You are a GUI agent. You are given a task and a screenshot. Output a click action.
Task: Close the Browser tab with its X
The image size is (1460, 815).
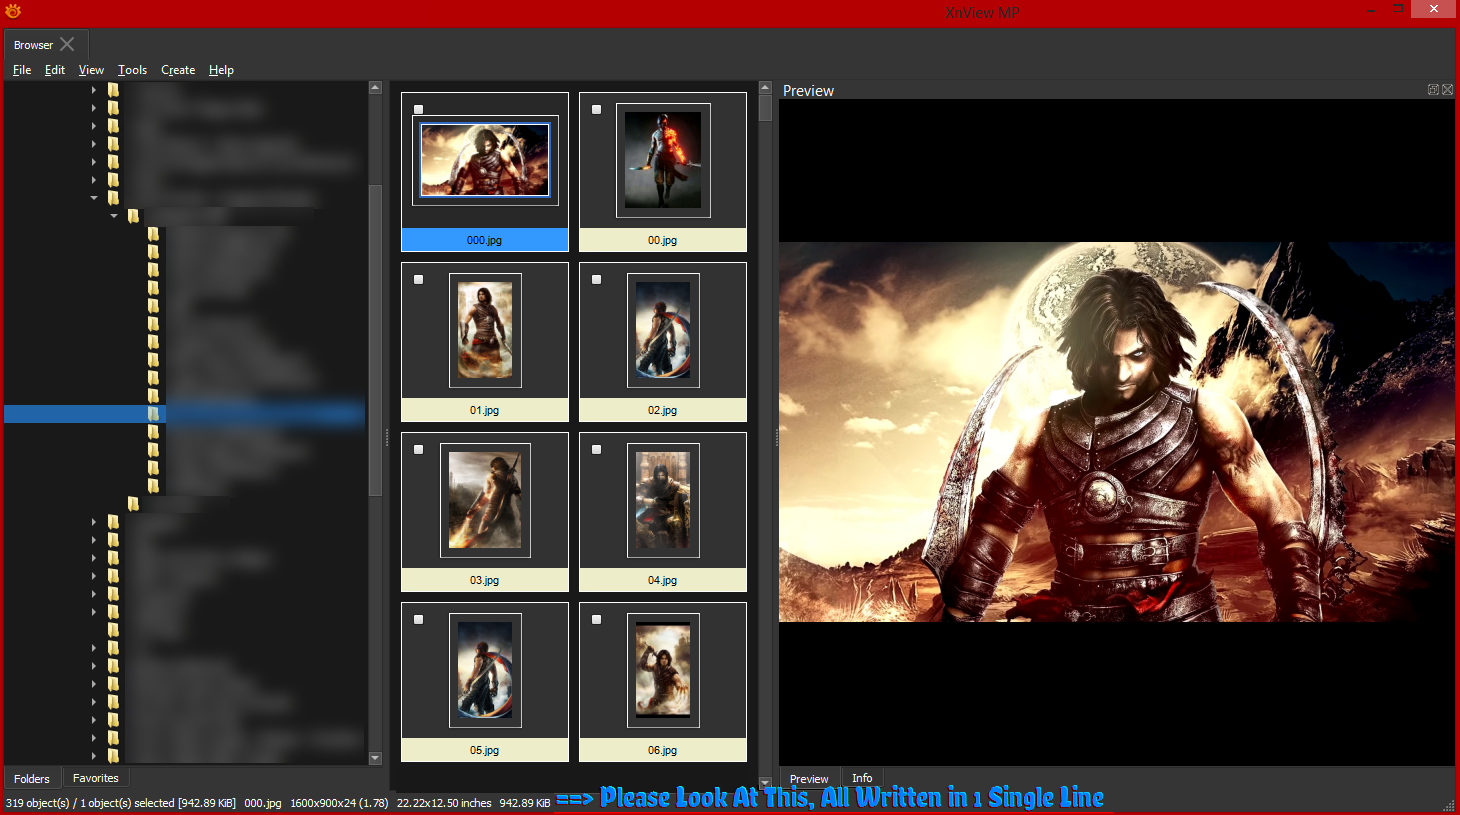(67, 44)
